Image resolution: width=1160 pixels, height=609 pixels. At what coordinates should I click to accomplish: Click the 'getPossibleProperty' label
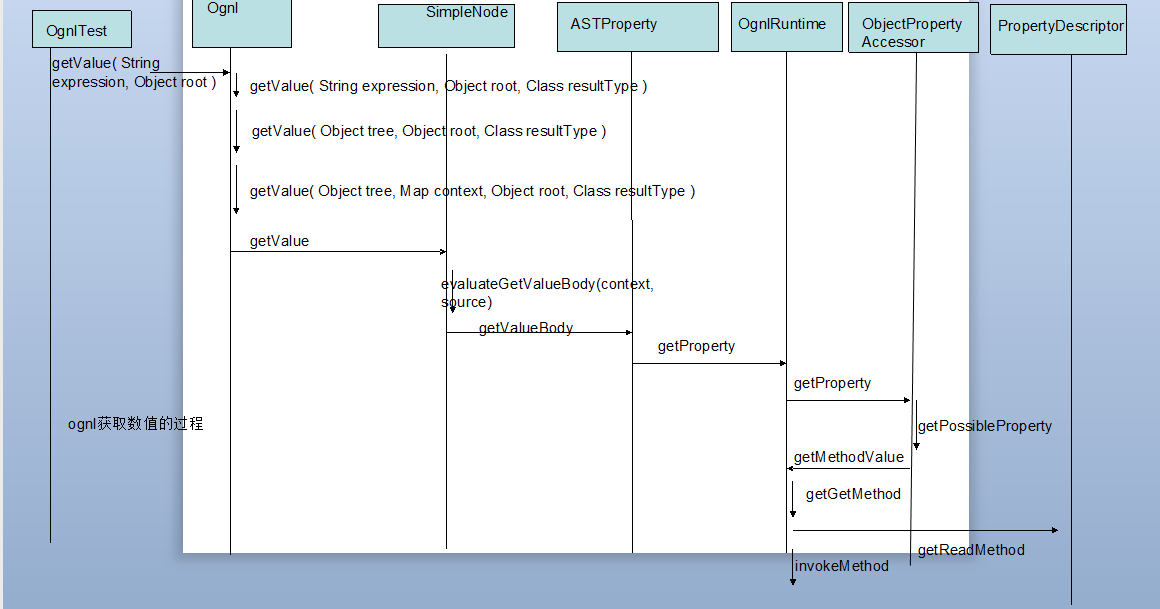point(985,425)
